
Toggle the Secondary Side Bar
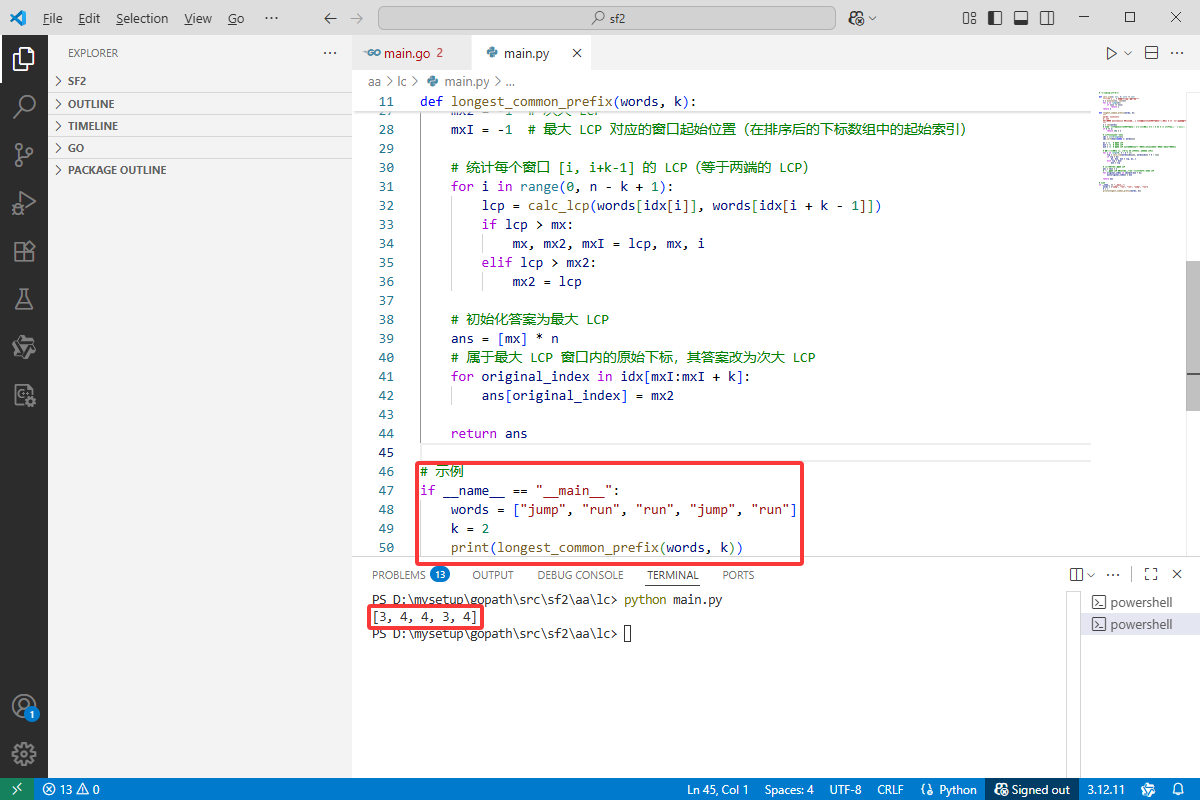tap(1045, 18)
